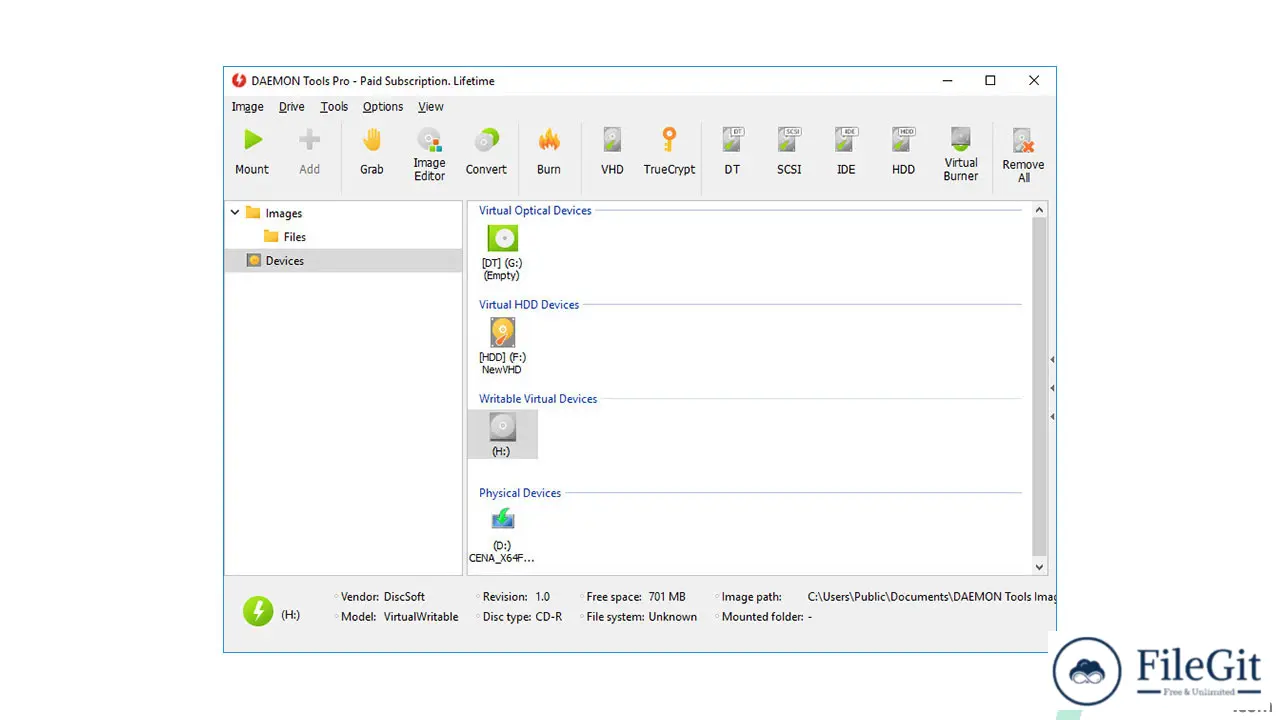Click the device list vertical scrollbar thumb
The width and height of the screenshot is (1280, 720).
coord(1039,386)
